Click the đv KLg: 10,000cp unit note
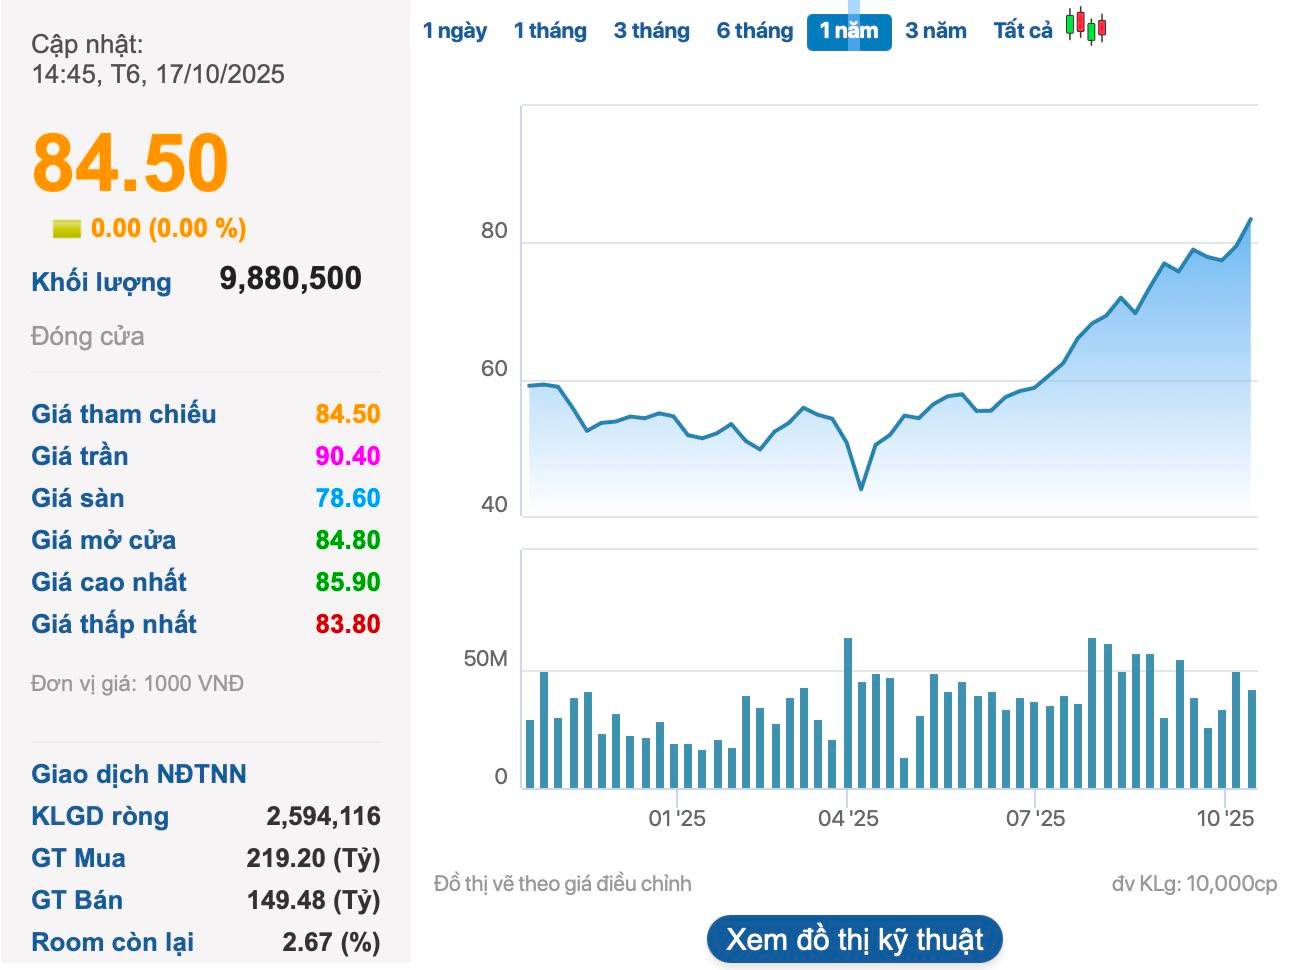Screen dimensions: 1296x970 tap(1194, 884)
